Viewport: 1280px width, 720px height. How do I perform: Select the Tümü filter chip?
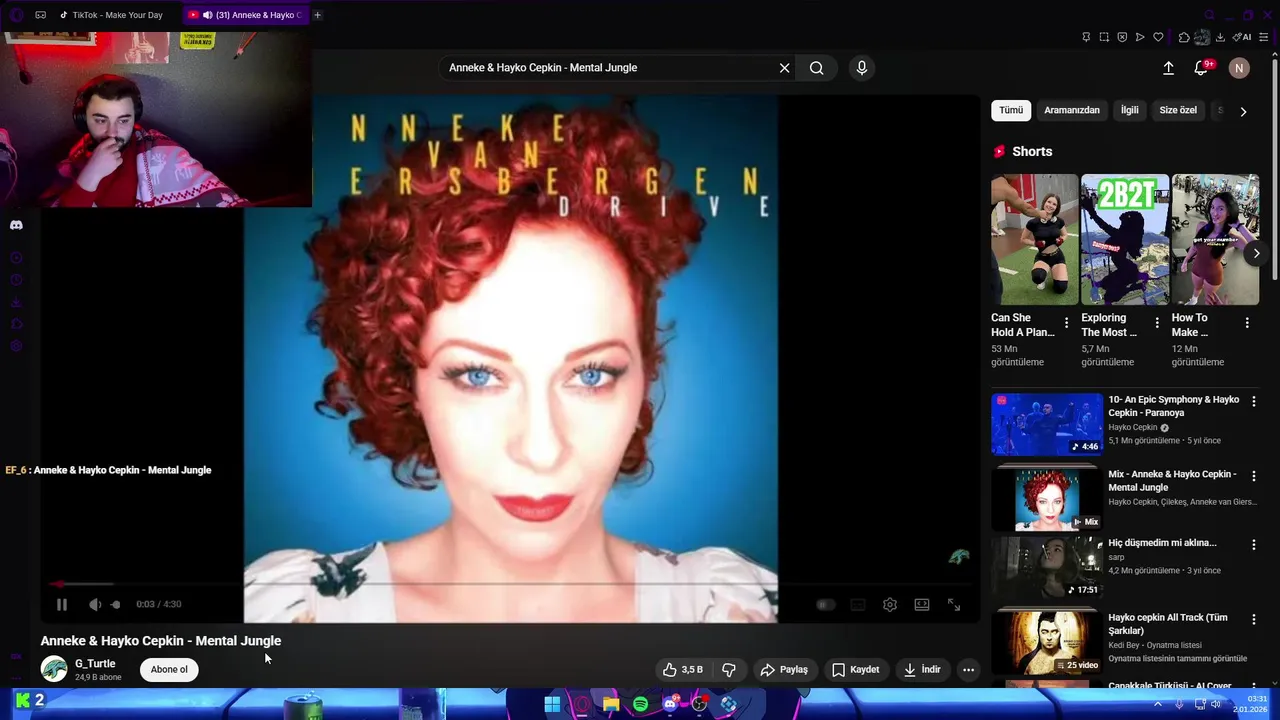(x=1011, y=110)
